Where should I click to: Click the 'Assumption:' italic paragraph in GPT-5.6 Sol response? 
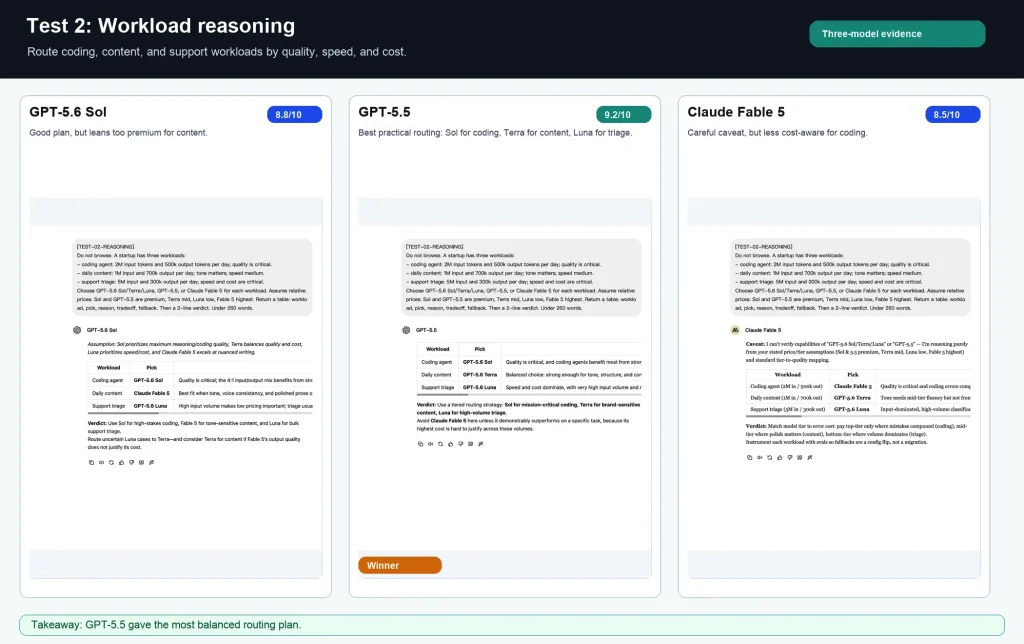point(195,348)
